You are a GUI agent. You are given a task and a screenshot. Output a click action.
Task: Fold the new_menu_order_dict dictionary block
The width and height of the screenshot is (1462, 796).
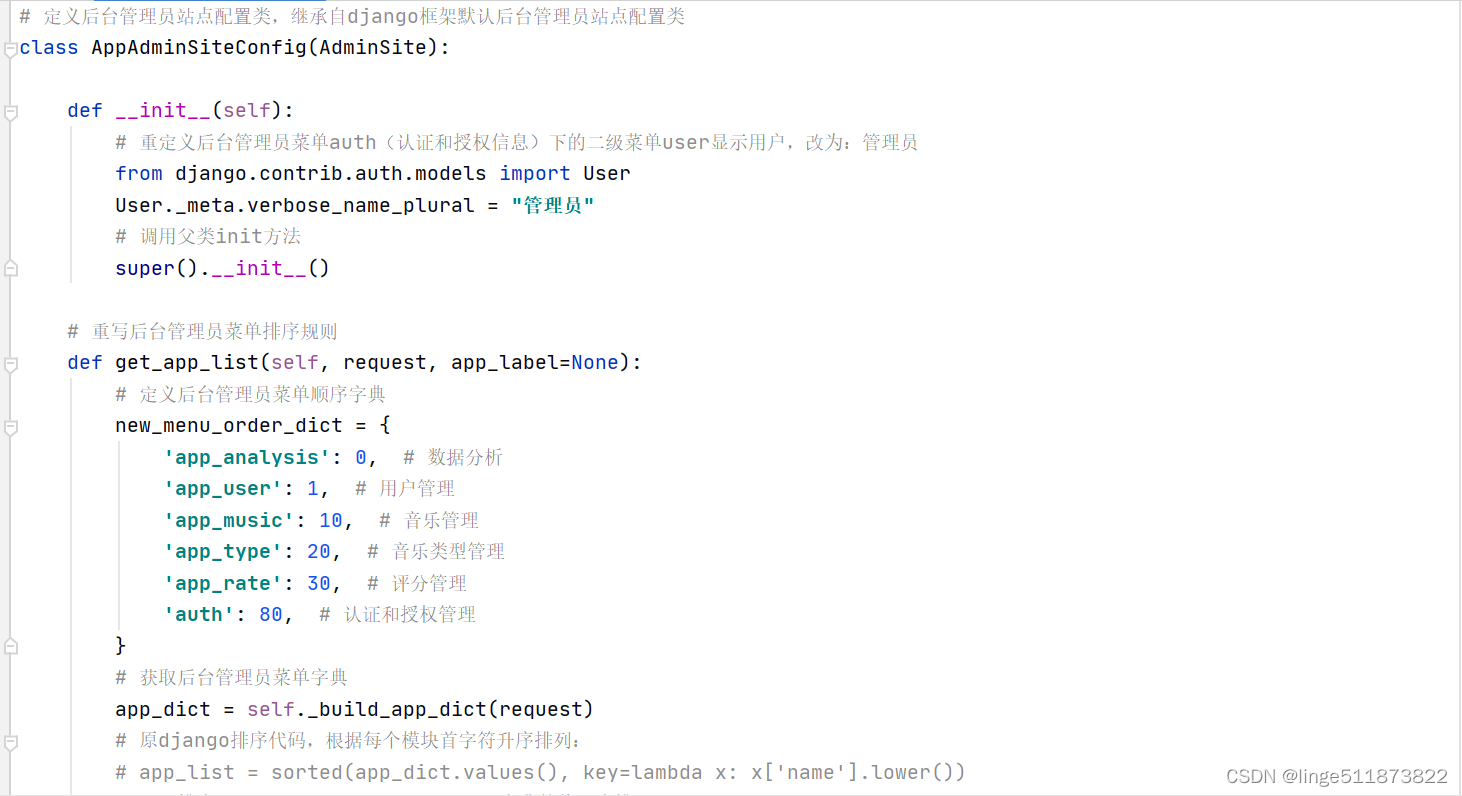(x=11, y=428)
